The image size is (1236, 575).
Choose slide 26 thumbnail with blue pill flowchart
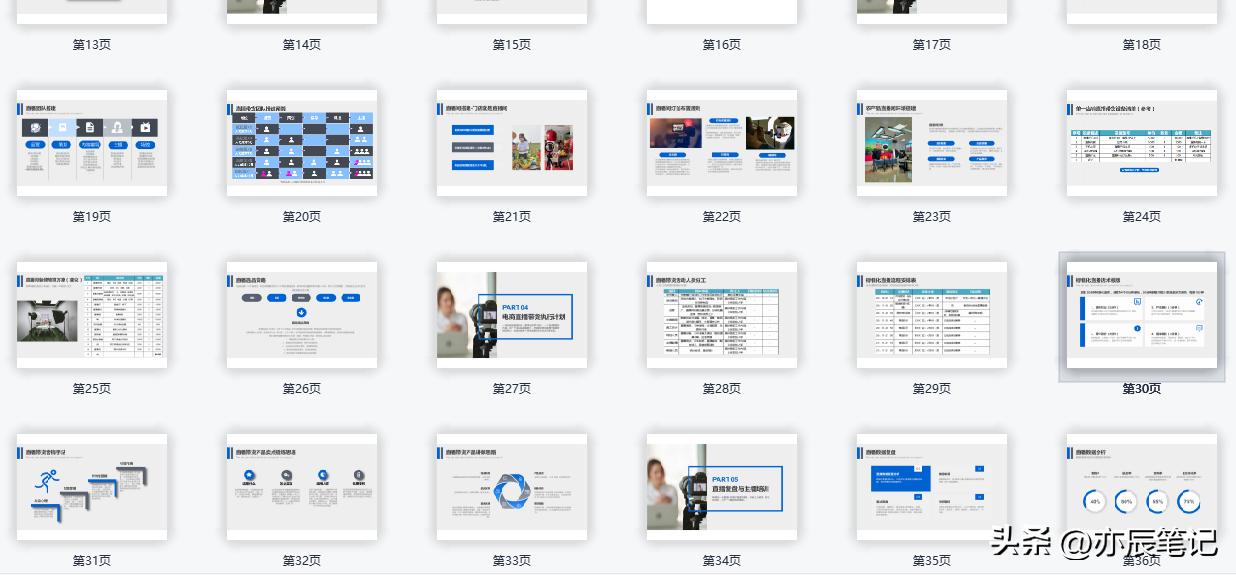[302, 315]
